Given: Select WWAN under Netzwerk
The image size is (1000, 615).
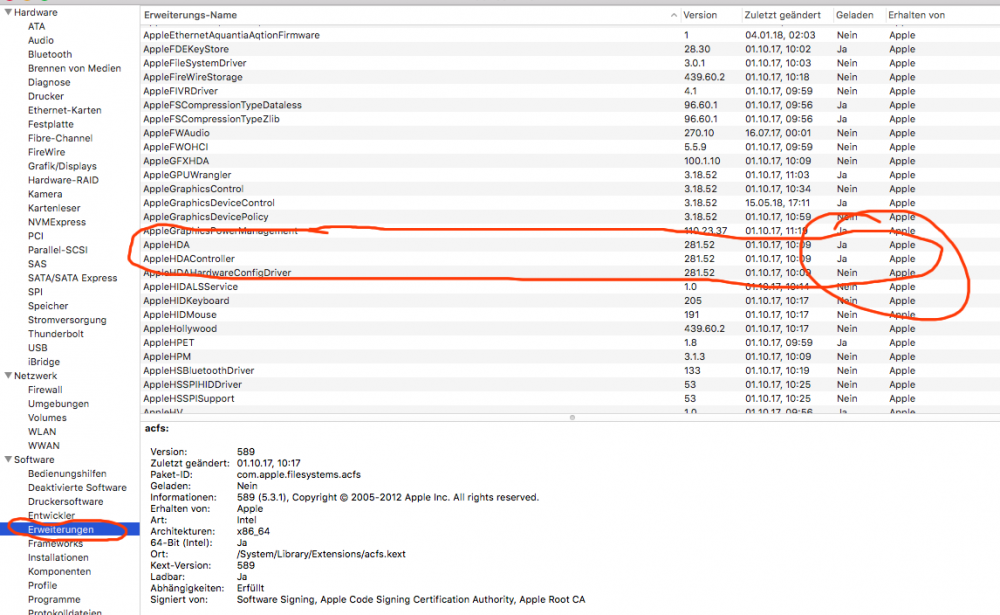Looking at the screenshot, I should (43, 446).
